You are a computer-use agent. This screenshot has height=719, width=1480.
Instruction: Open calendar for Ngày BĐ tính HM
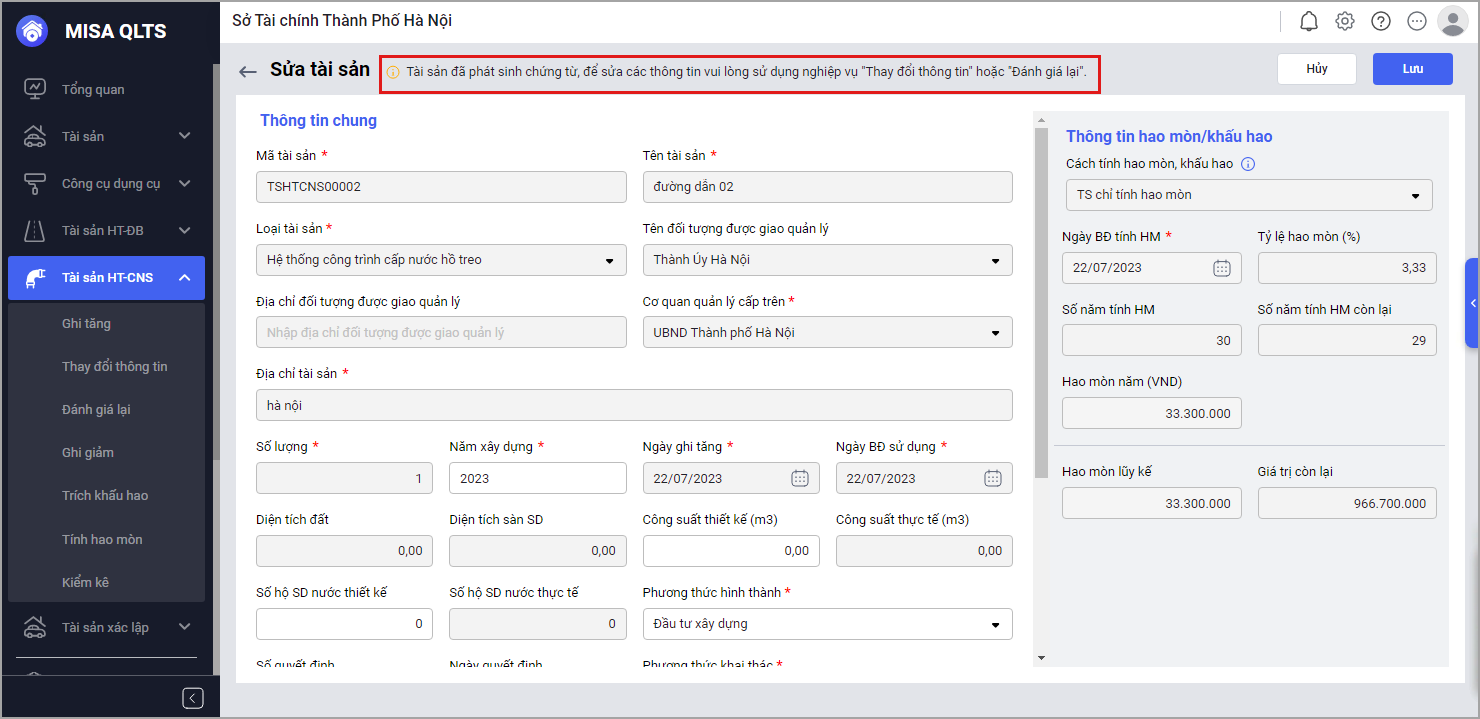1221,268
